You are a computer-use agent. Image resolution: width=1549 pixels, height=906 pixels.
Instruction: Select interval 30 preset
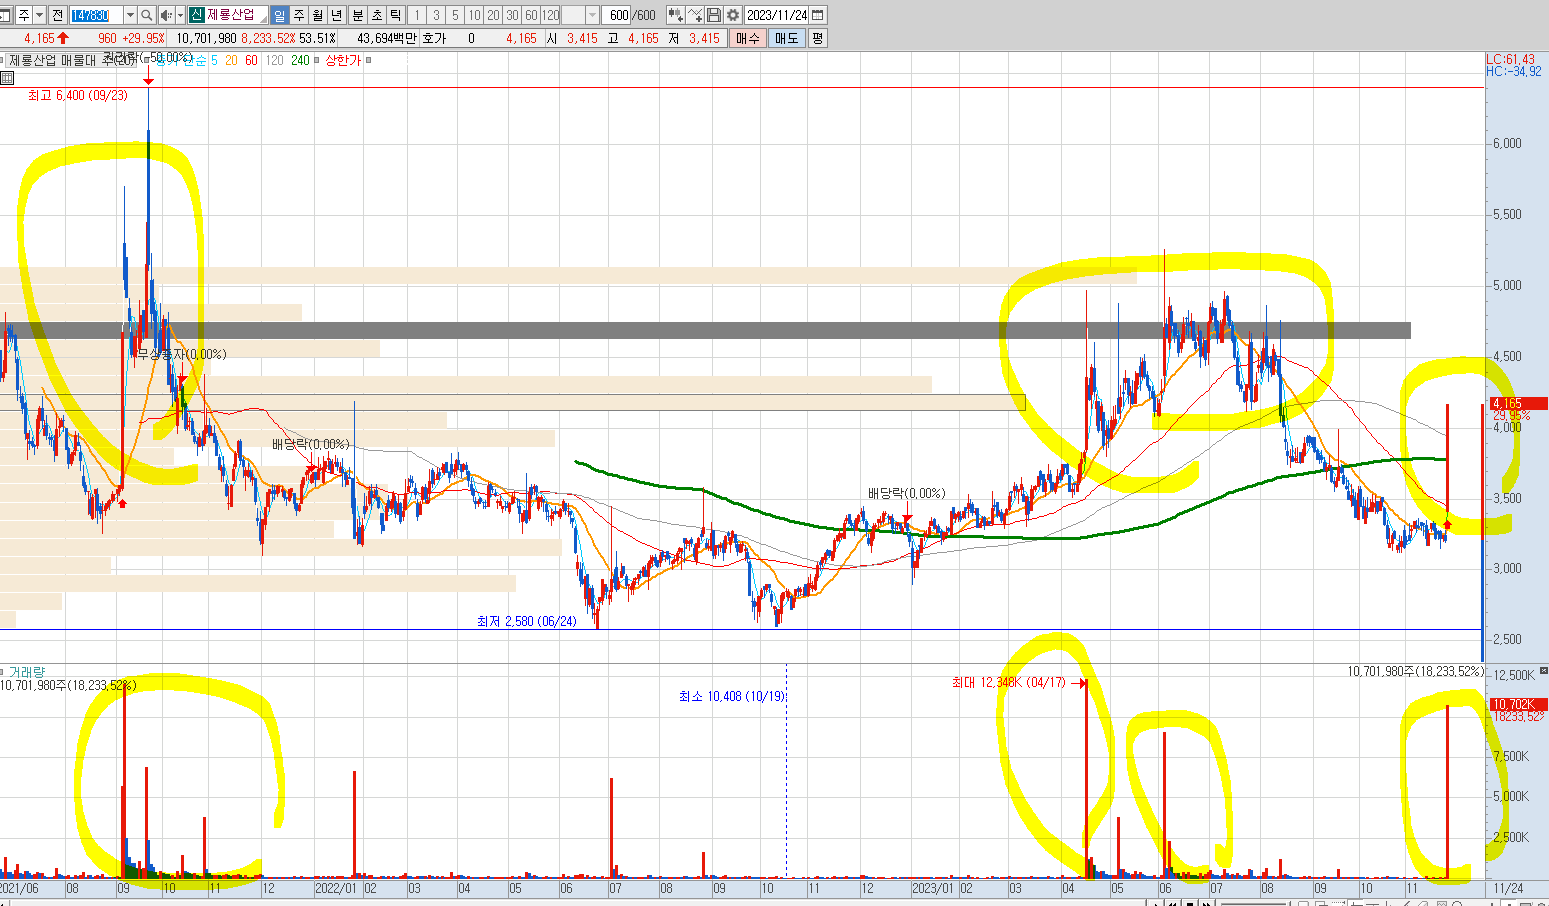(x=512, y=15)
